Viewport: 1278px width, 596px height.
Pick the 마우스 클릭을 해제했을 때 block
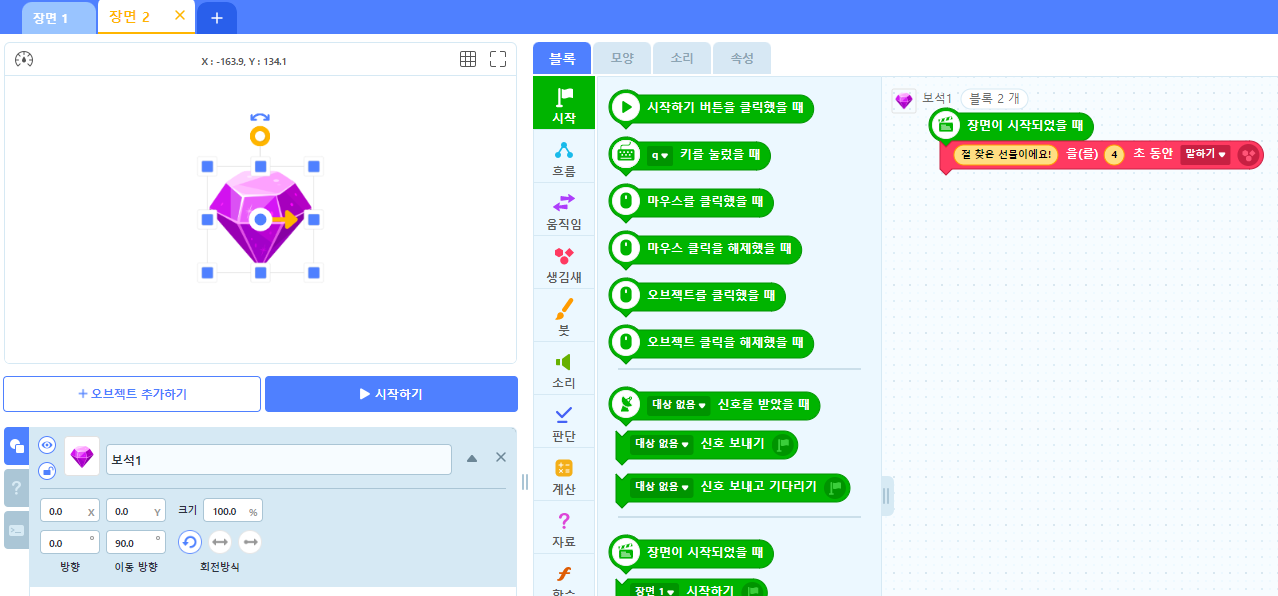[705, 248]
